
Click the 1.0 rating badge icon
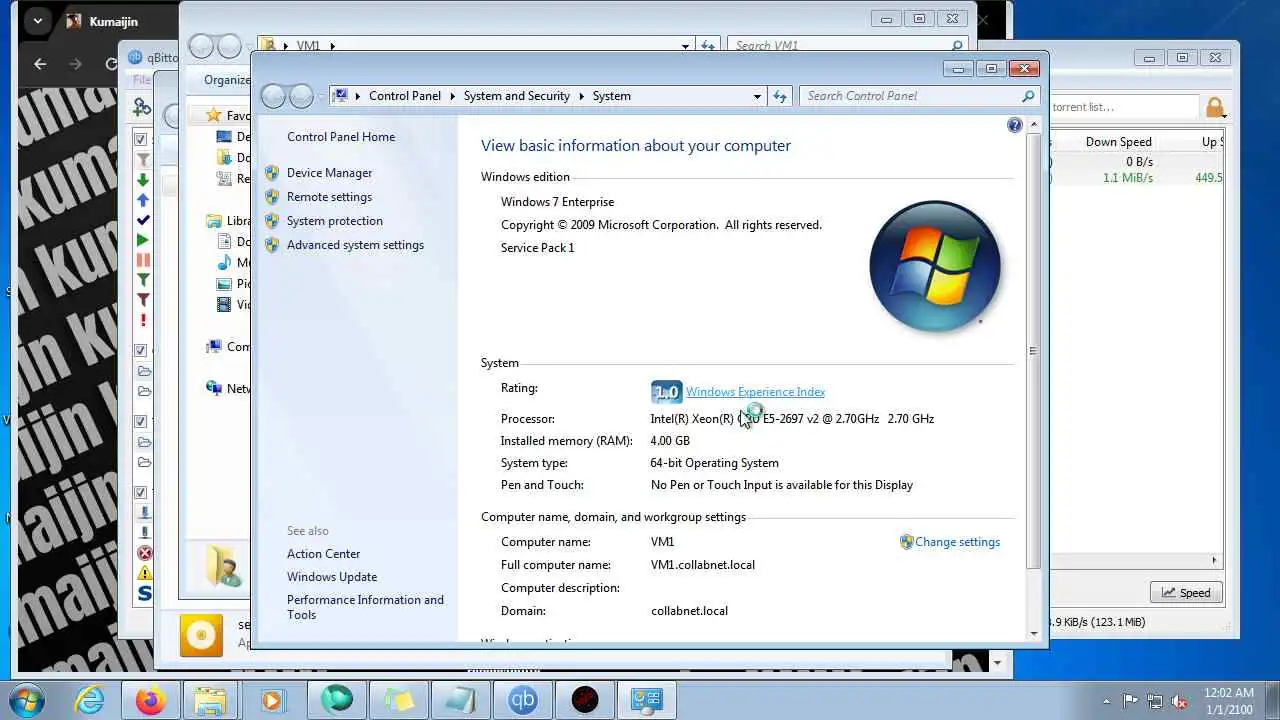tap(666, 392)
